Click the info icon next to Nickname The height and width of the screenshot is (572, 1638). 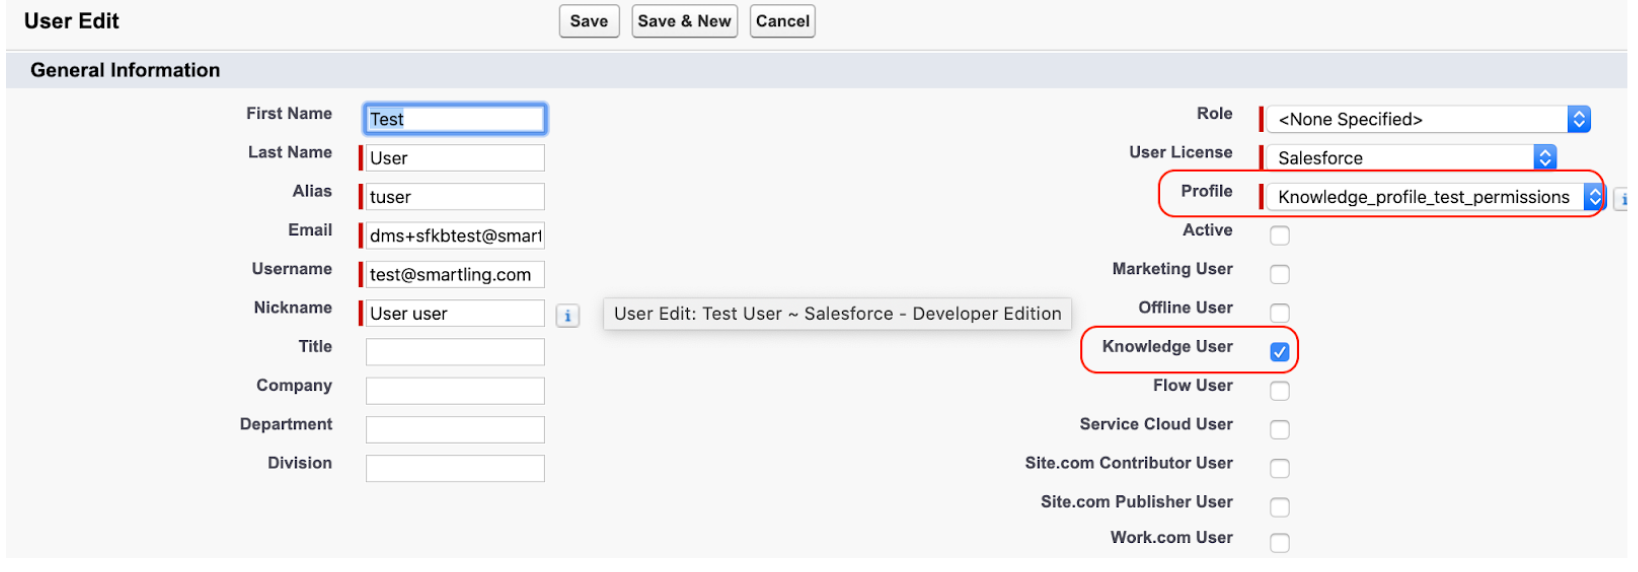coord(567,315)
